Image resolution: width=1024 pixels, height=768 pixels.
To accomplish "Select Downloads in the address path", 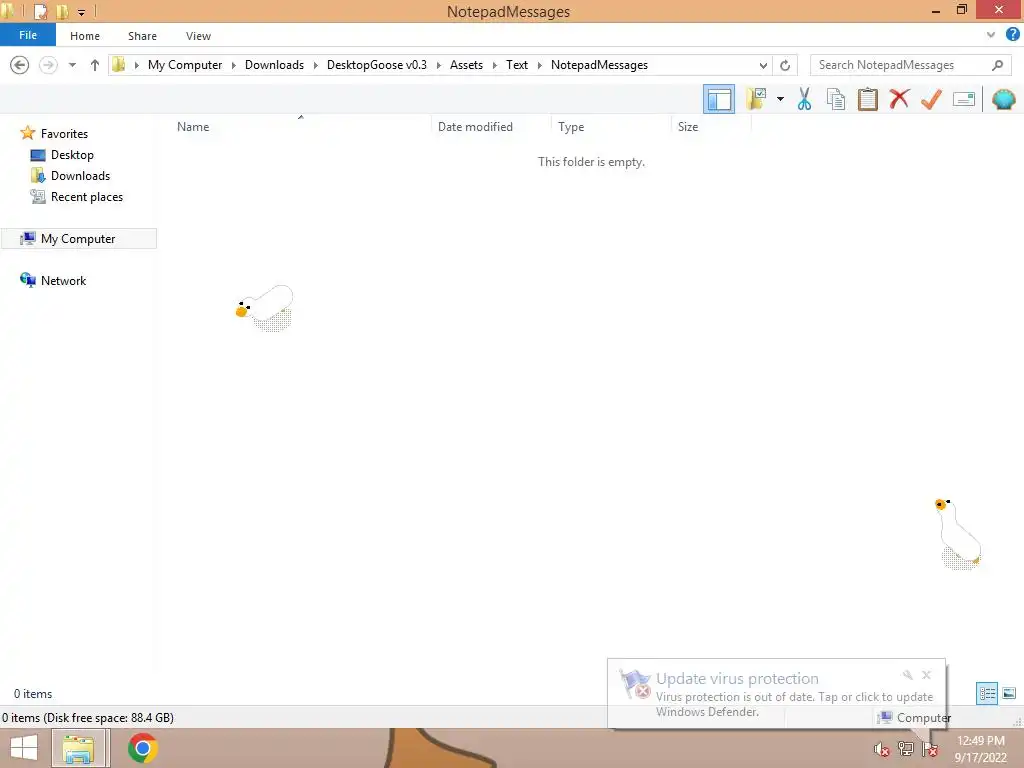I will (274, 65).
